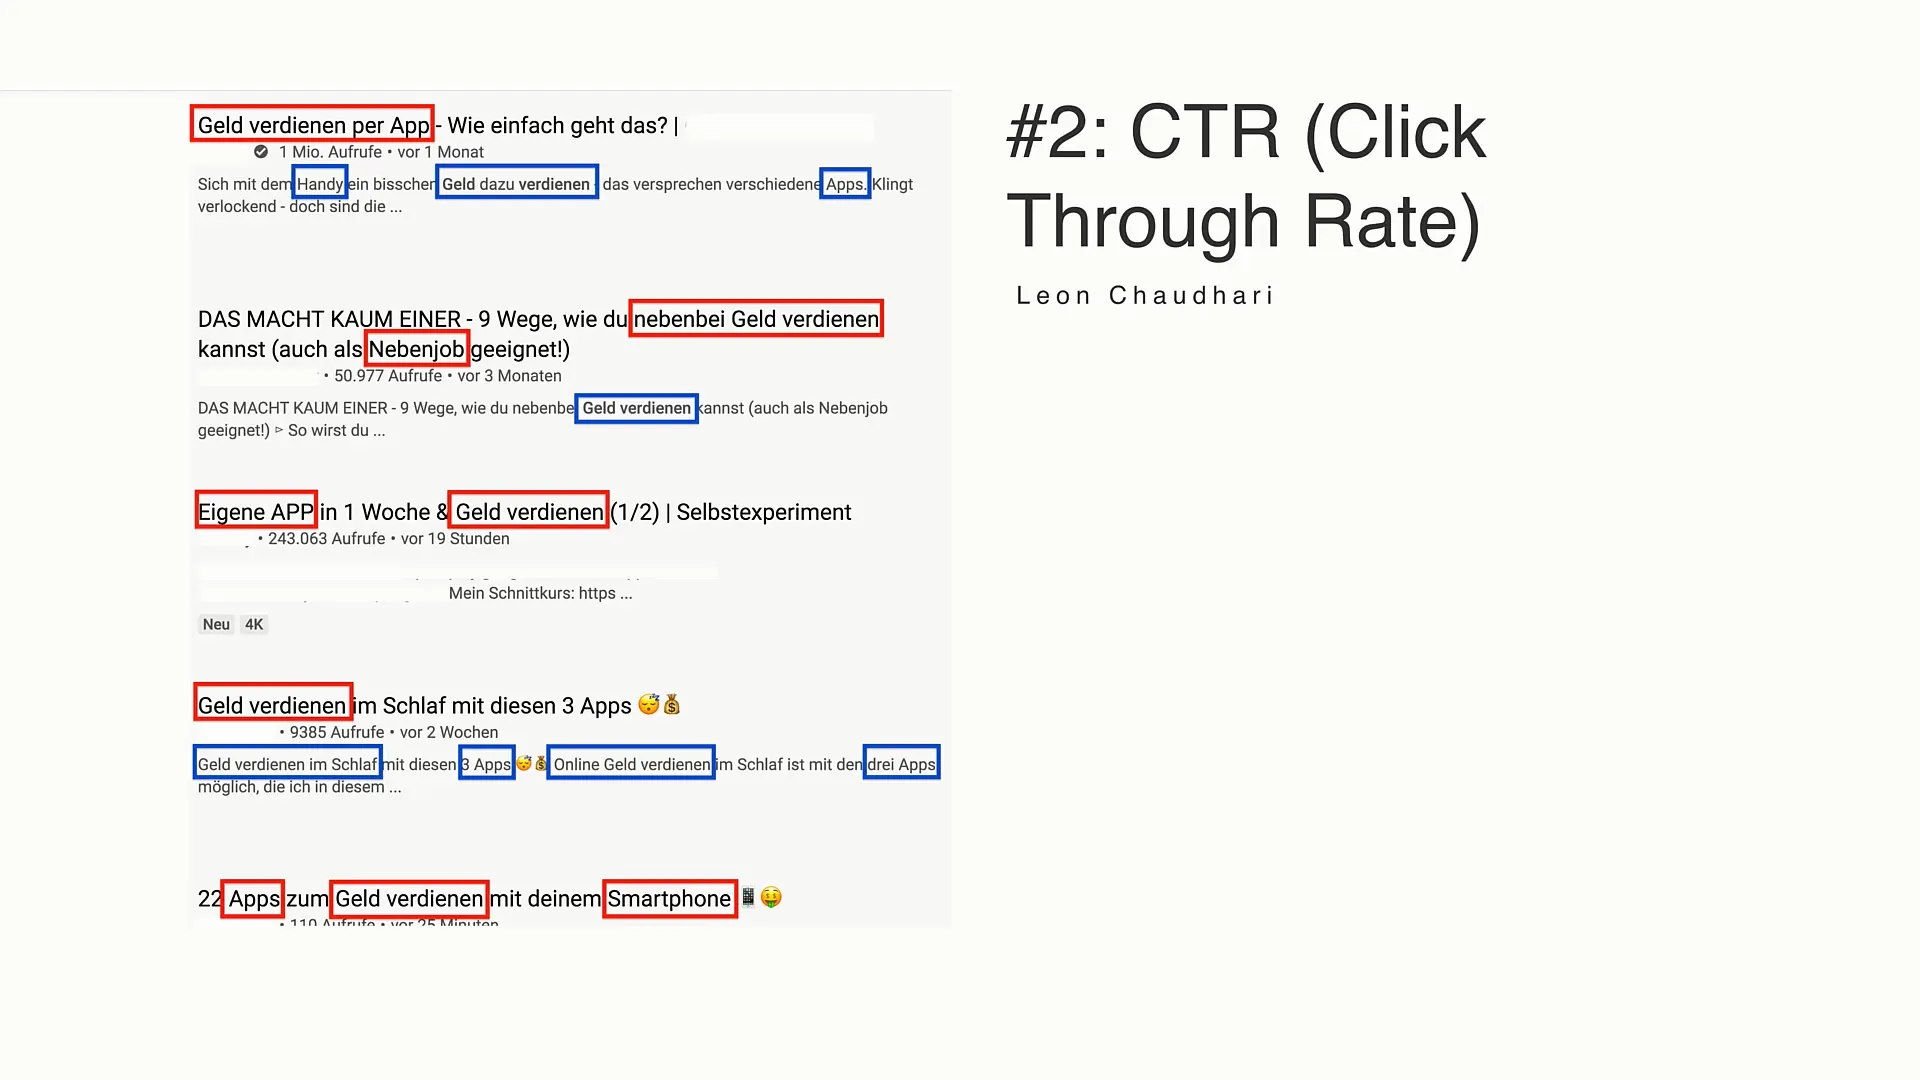Click the verified checkmark icon on first result

coord(262,152)
